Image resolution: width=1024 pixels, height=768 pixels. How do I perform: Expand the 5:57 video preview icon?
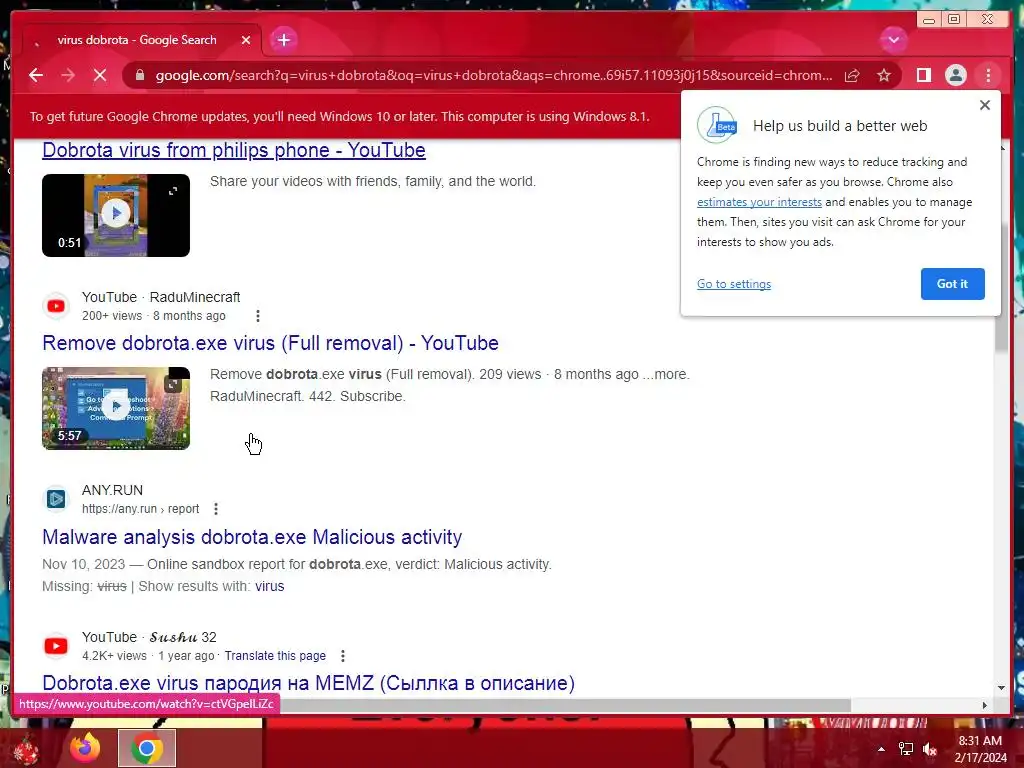tap(173, 384)
